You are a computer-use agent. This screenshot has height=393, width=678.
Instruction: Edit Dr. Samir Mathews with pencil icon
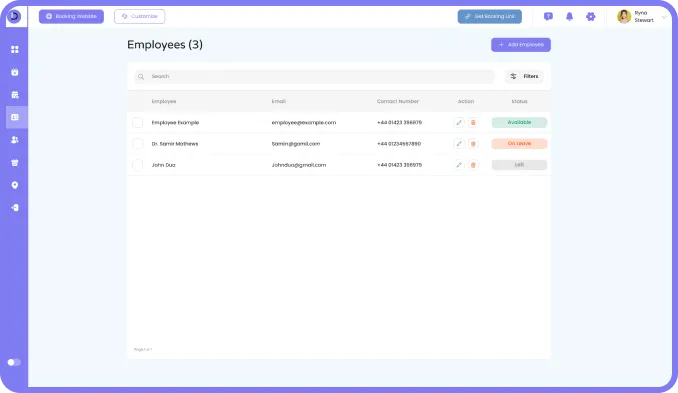pyautogui.click(x=459, y=144)
